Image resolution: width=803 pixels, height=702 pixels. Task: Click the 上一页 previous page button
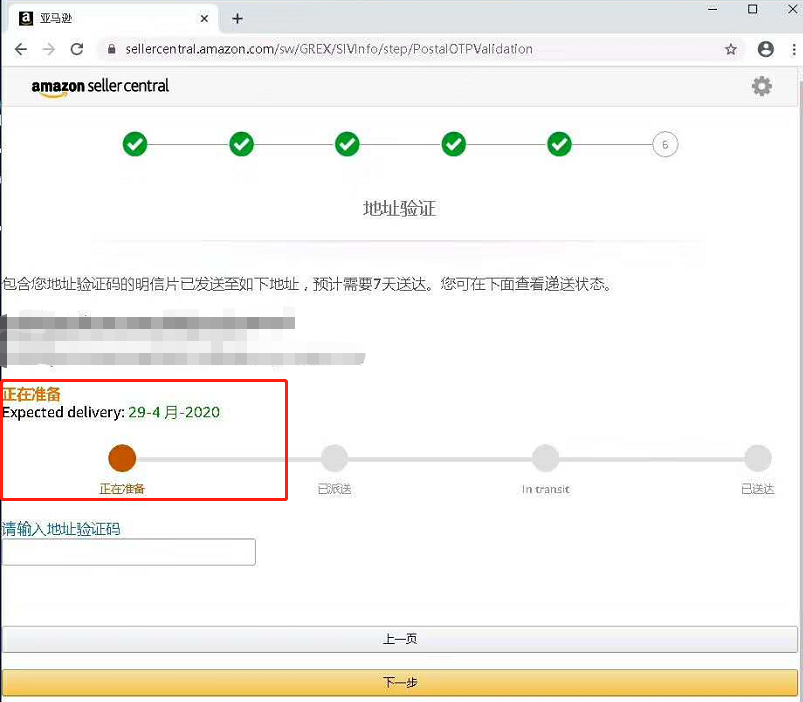[x=400, y=639]
